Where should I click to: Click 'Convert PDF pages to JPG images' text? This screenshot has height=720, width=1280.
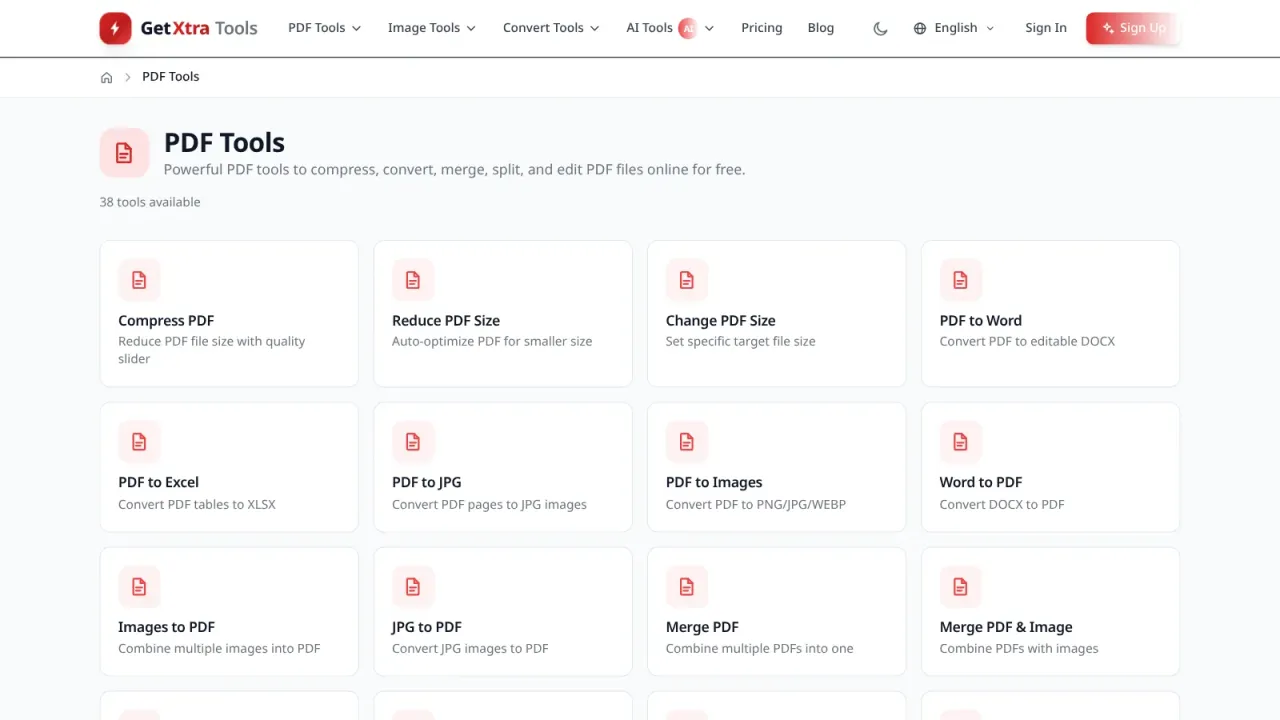coord(490,504)
